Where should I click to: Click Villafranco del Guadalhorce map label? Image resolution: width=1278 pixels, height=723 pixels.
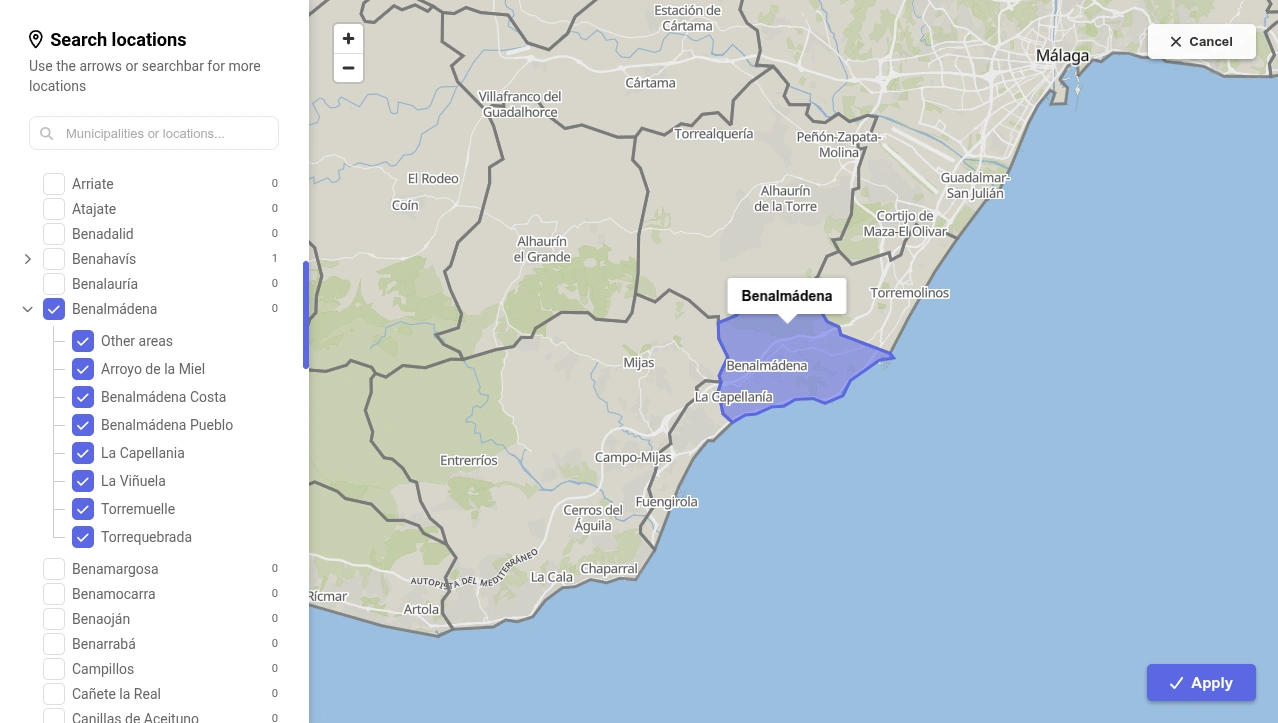[520, 104]
